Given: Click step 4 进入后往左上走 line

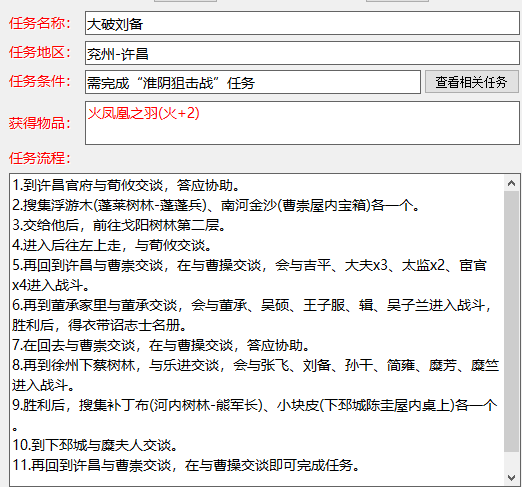Looking at the screenshot, I should [112, 245].
